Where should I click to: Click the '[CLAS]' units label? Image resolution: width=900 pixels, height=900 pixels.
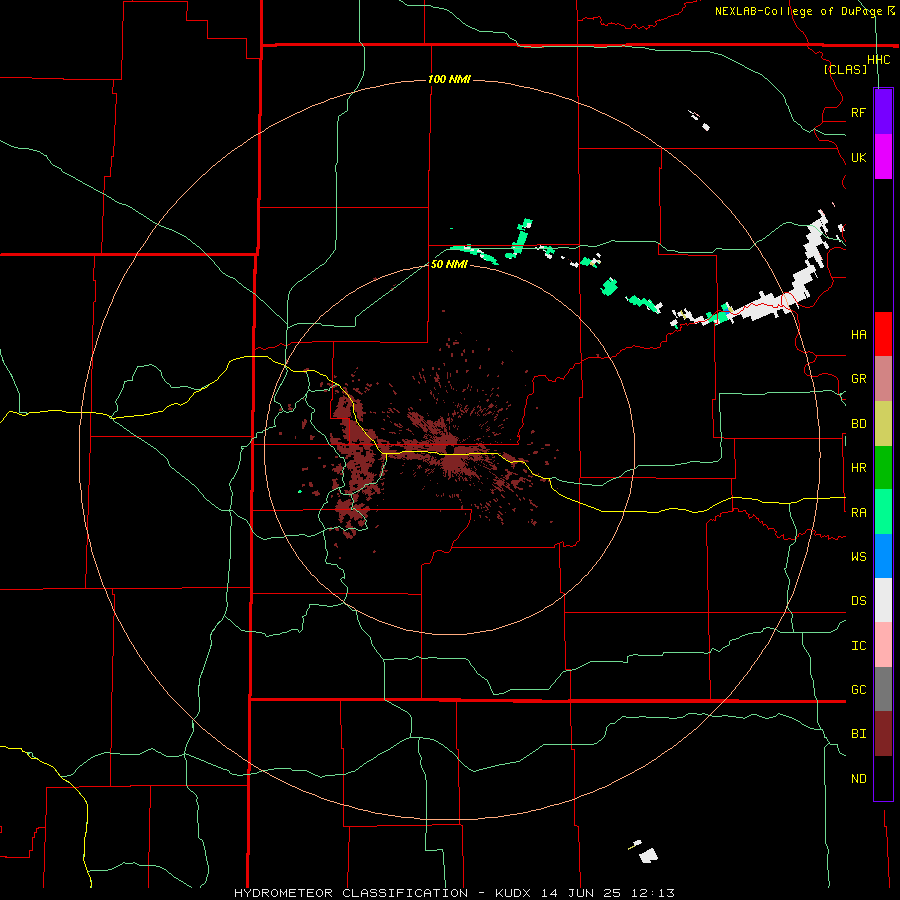click(x=845, y=69)
